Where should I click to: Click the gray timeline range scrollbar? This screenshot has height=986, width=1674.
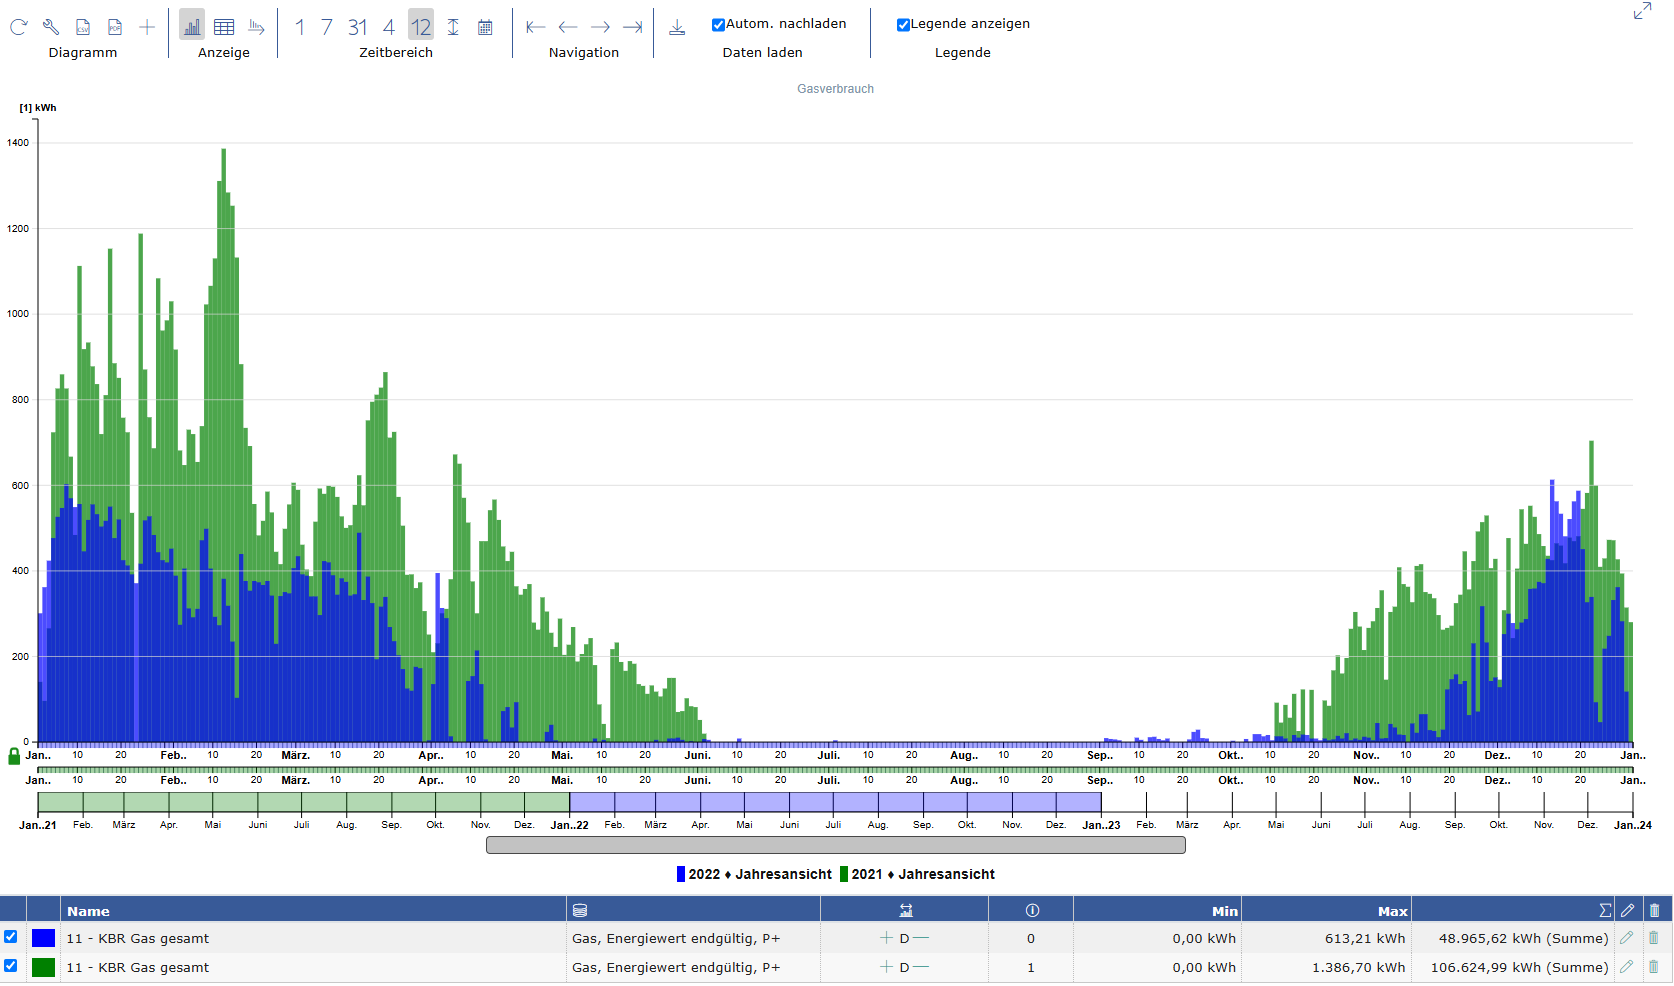click(x=835, y=845)
